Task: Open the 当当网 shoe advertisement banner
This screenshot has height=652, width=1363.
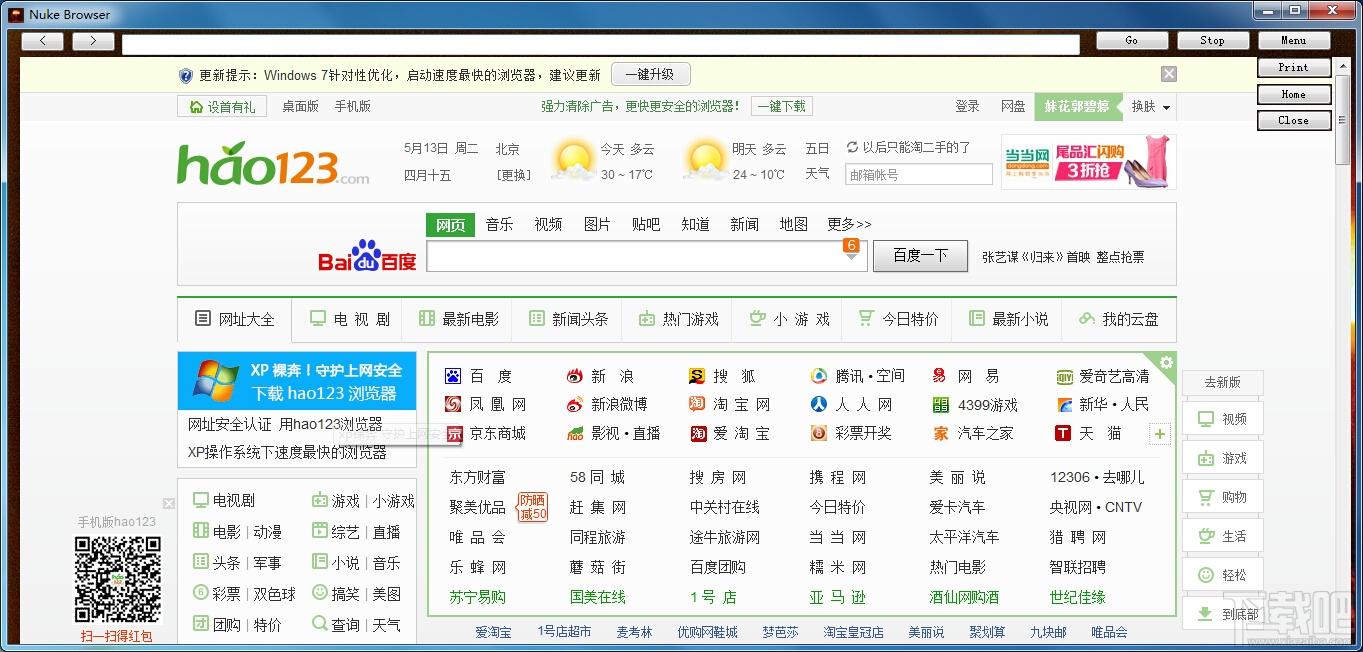Action: 1088,161
